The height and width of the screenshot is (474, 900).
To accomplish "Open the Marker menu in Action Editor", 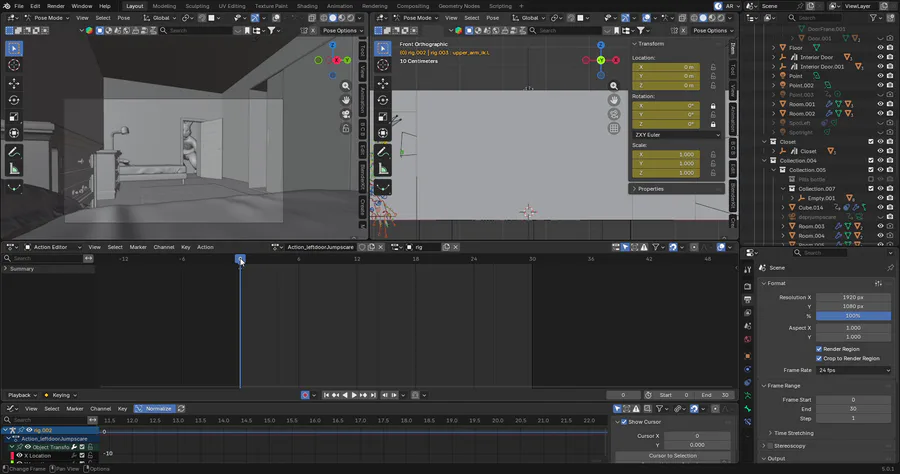I will (x=138, y=247).
